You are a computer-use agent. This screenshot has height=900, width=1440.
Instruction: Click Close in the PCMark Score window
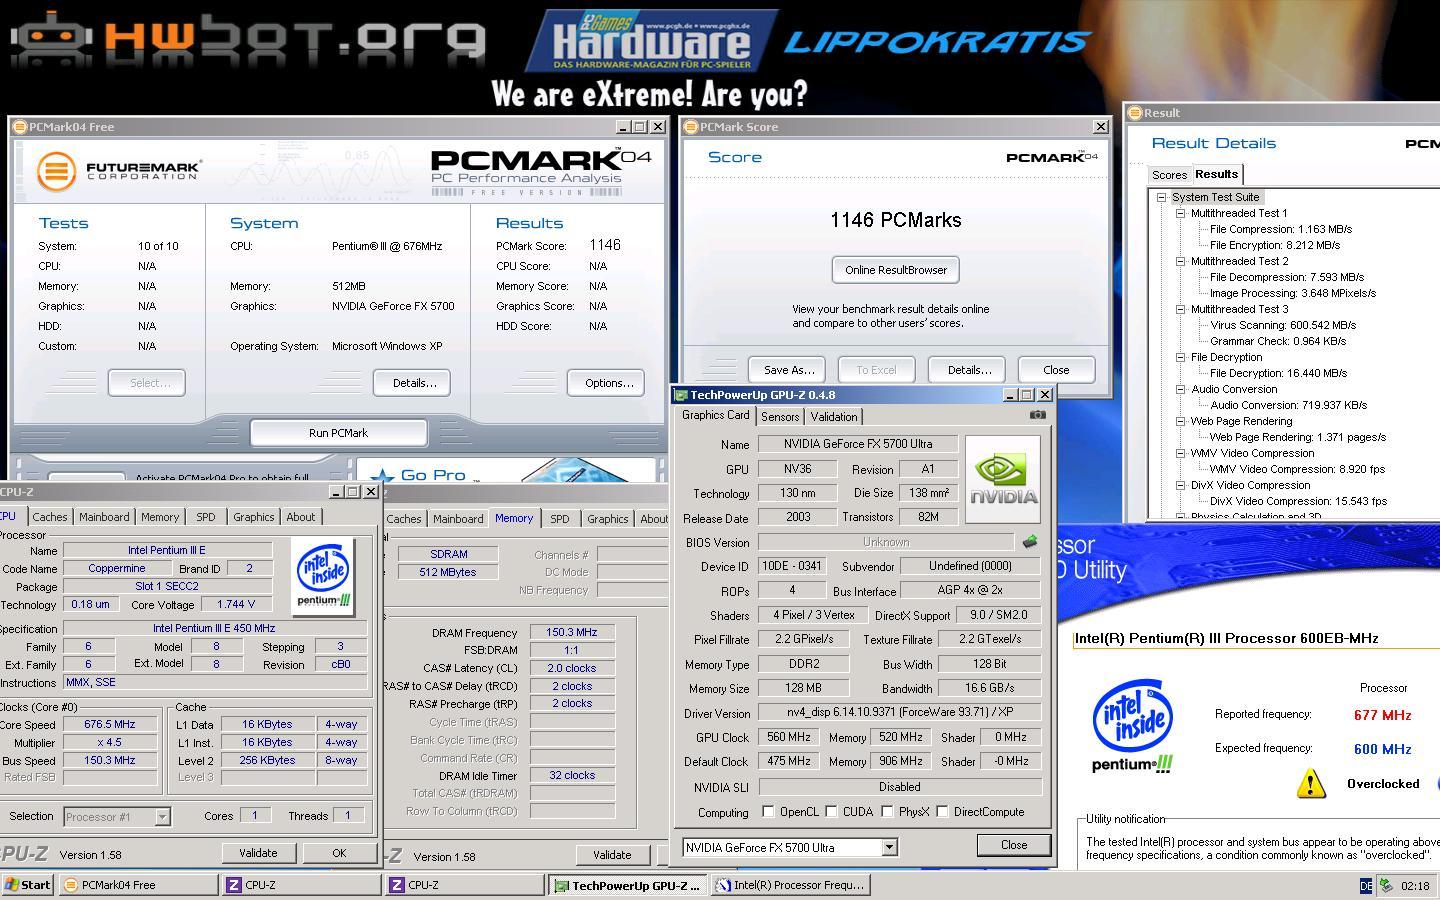[1056, 370]
